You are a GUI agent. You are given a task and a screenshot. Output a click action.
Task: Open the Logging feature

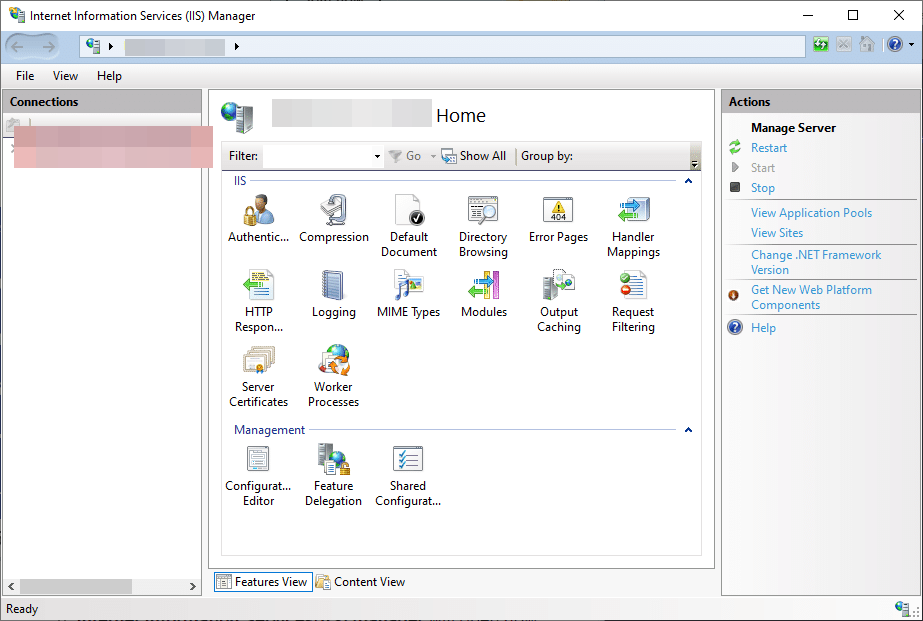click(334, 294)
